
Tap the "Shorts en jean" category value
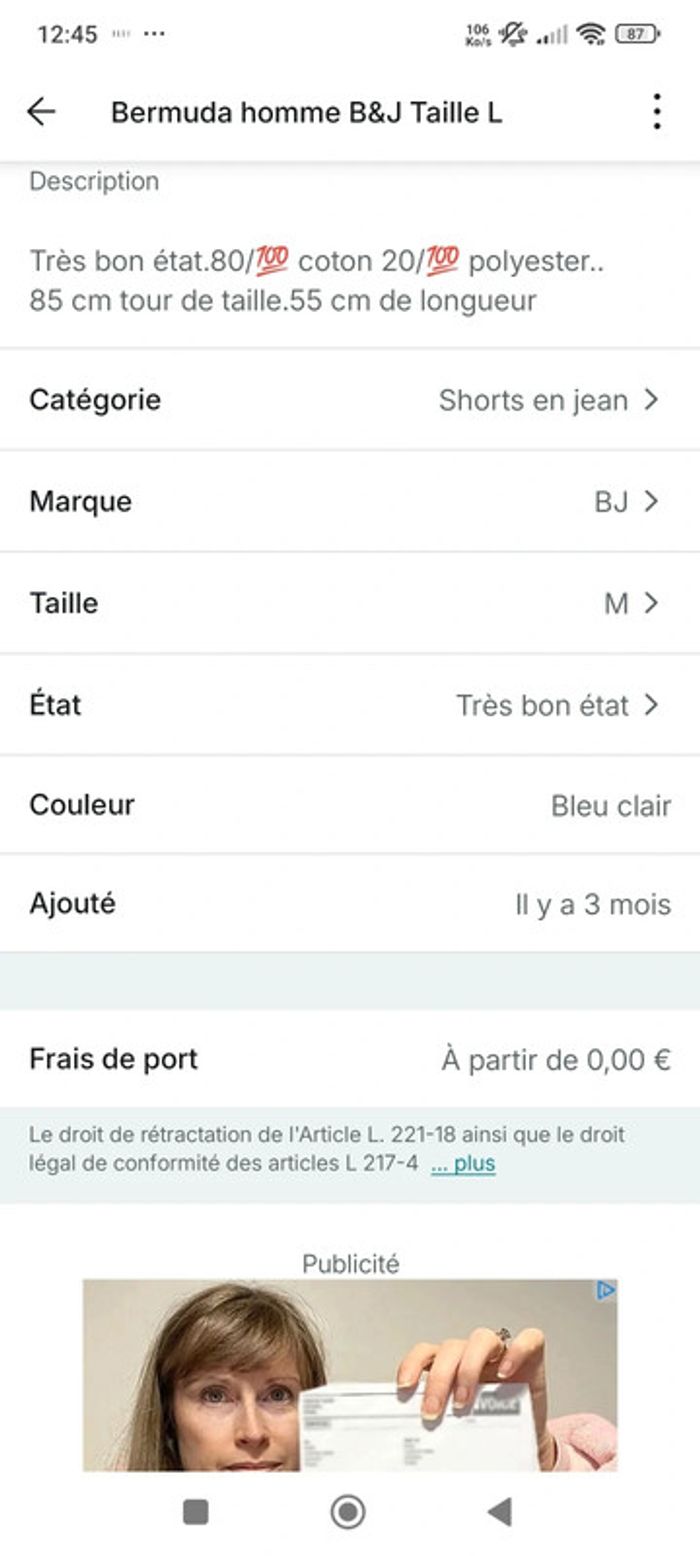pos(533,401)
